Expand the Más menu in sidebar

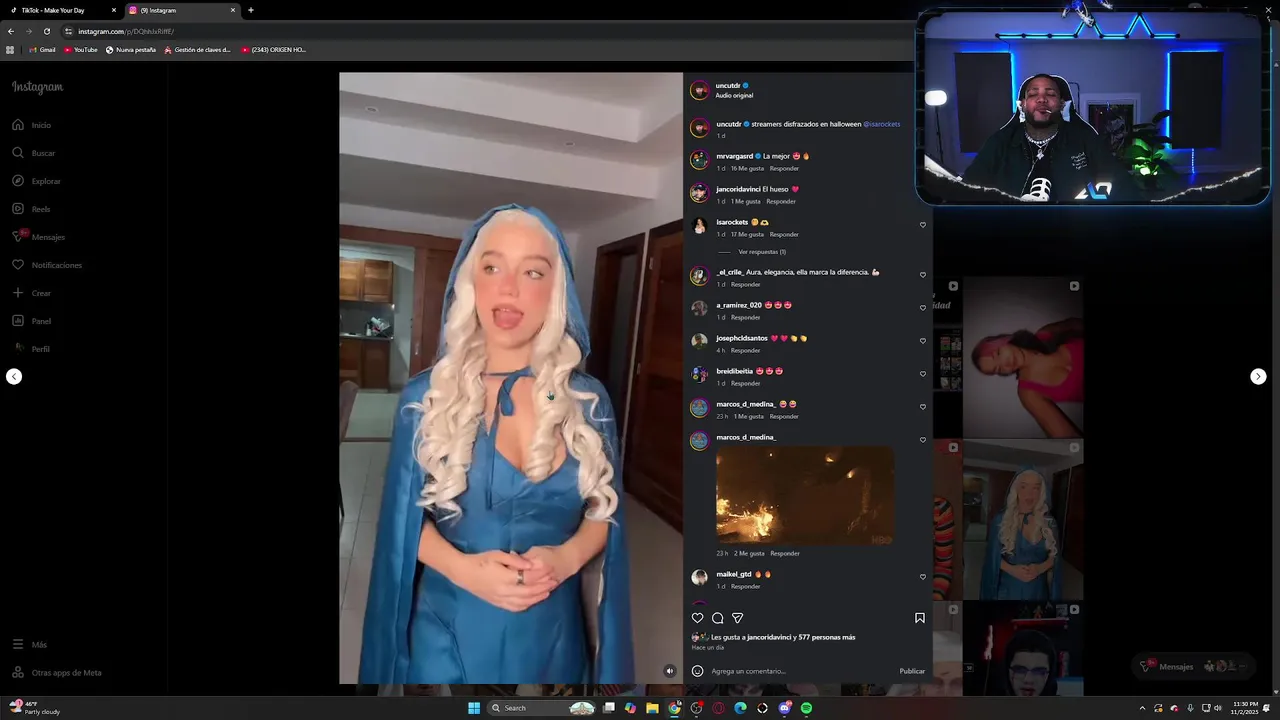coord(30,645)
